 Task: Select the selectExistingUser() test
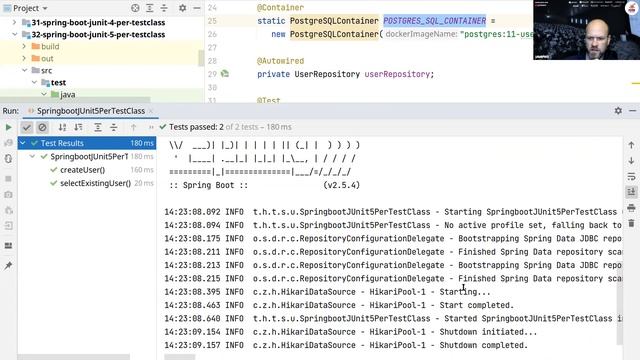[96, 183]
